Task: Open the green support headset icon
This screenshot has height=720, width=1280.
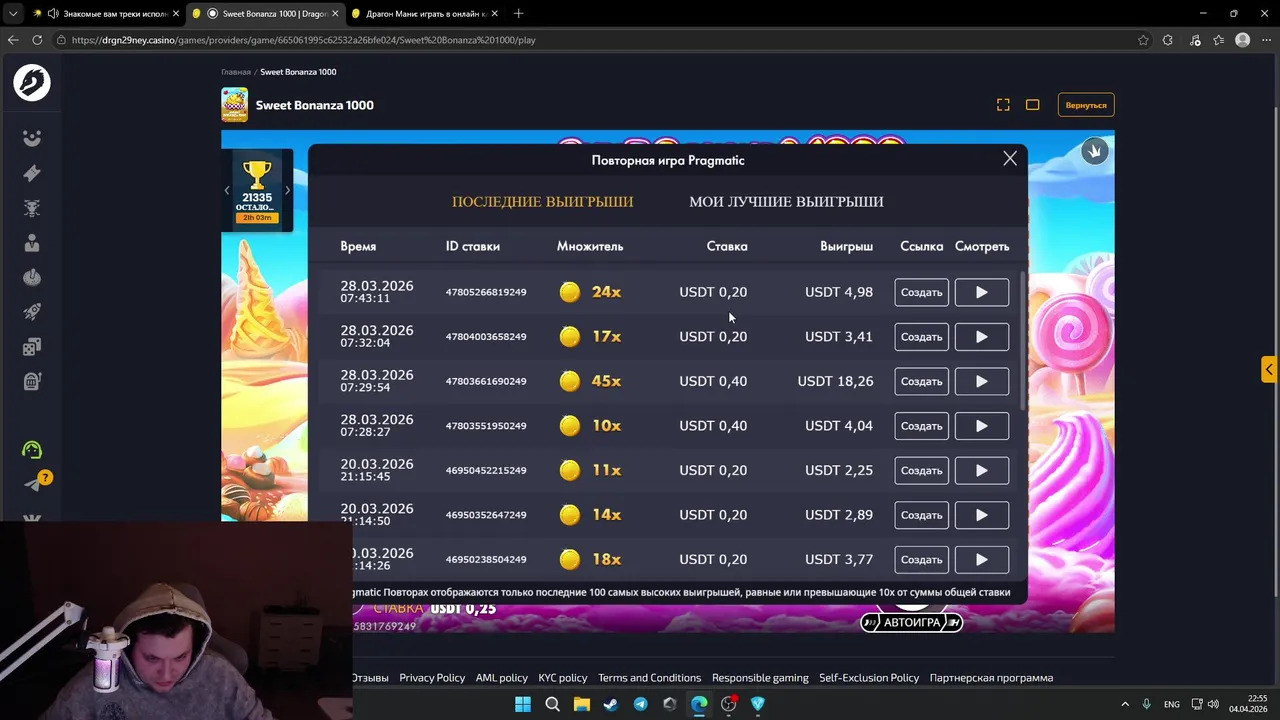Action: pyautogui.click(x=32, y=450)
